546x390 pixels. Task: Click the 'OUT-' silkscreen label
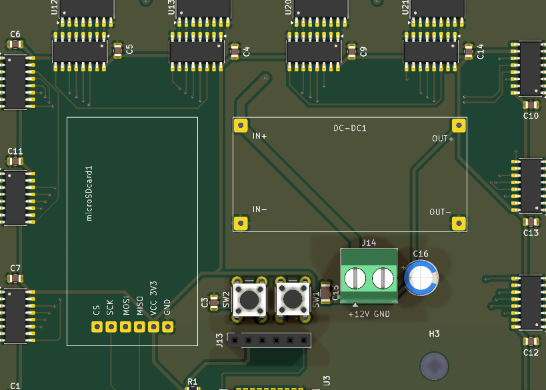(440, 212)
